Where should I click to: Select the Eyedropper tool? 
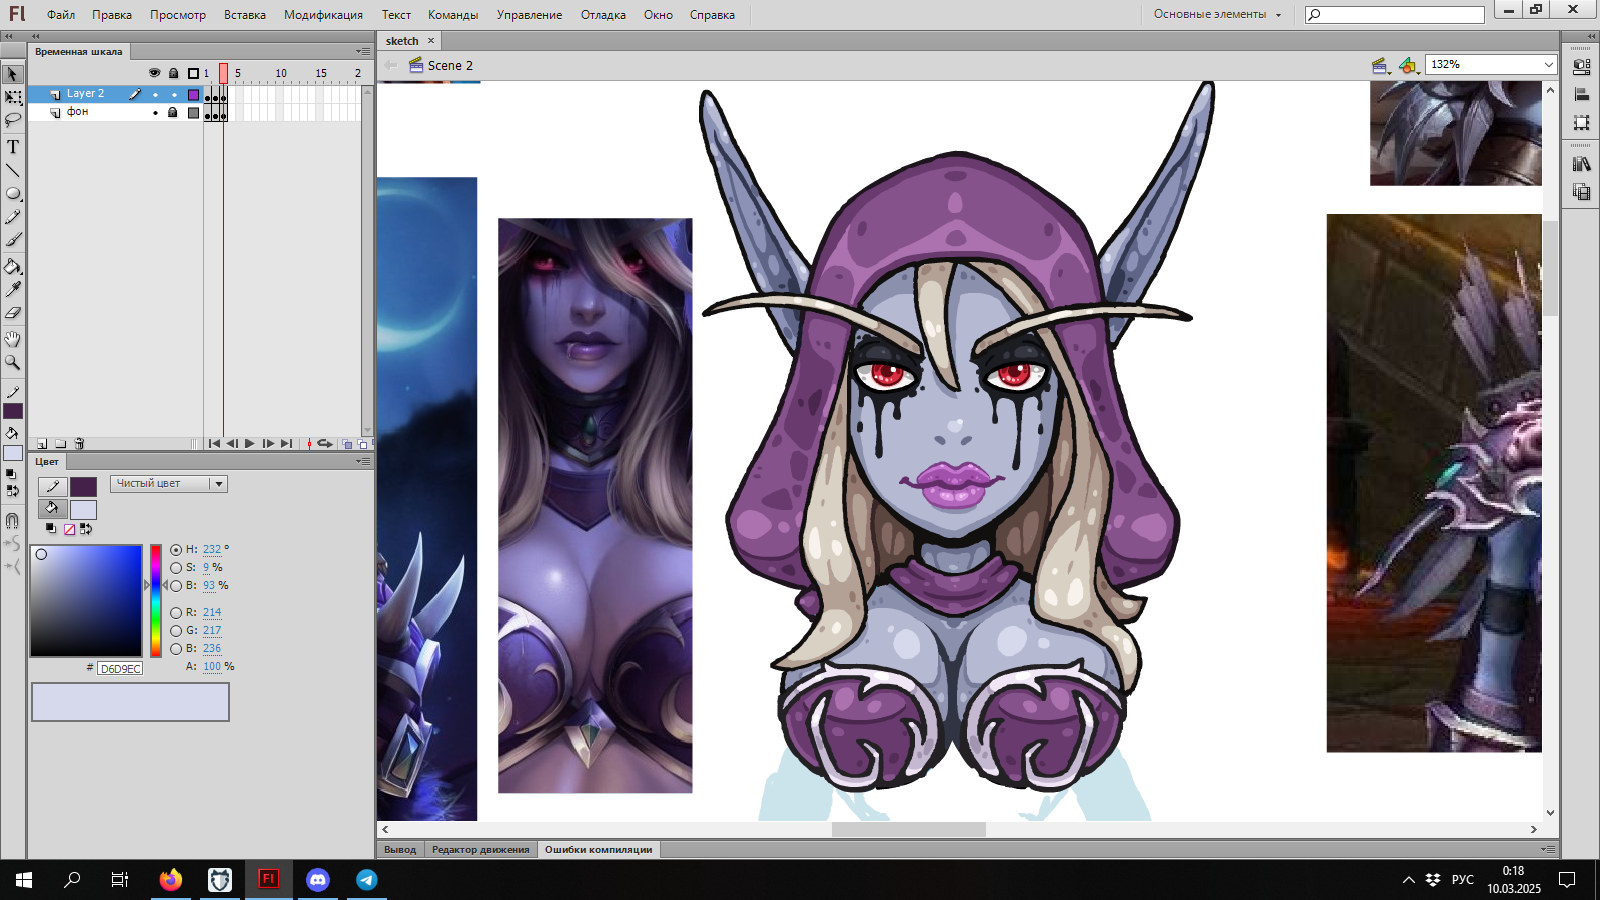[x=13, y=290]
